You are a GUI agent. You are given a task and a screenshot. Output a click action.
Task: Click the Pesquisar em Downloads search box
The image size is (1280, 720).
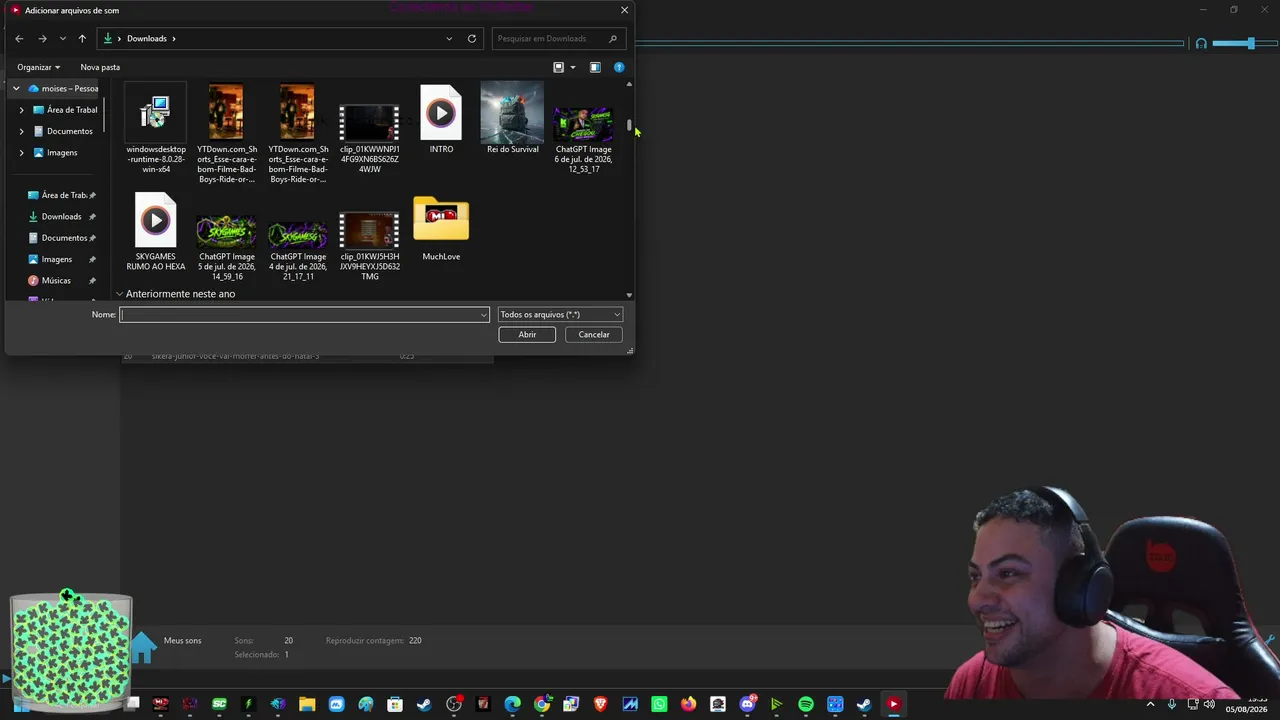(x=559, y=39)
